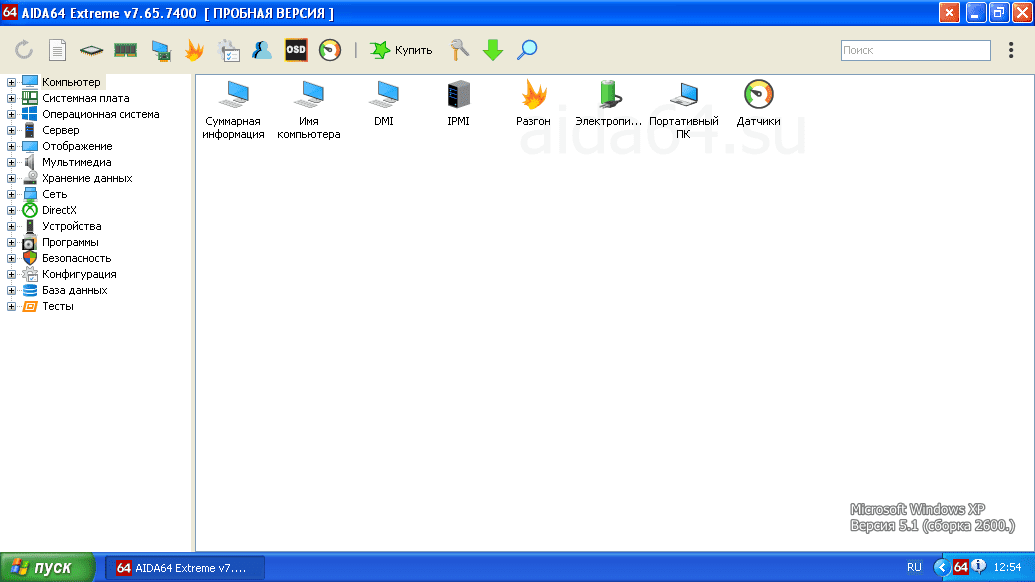Open the gear and checklist toolbar icon
The image size is (1035, 582).
tap(229, 50)
